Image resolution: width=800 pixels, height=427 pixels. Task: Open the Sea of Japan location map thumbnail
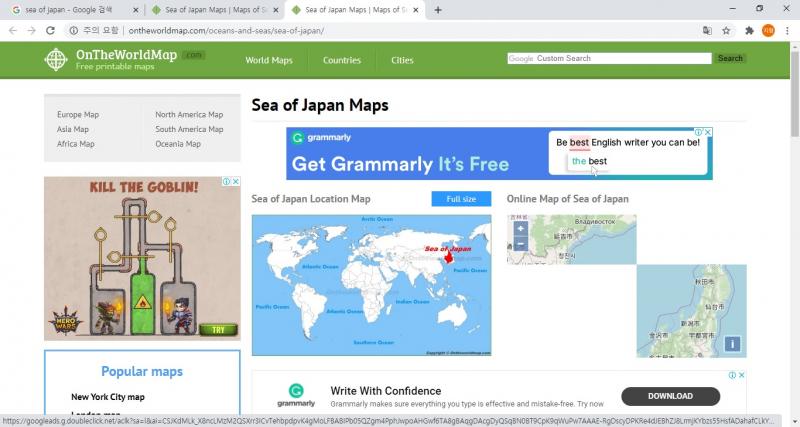(371, 284)
